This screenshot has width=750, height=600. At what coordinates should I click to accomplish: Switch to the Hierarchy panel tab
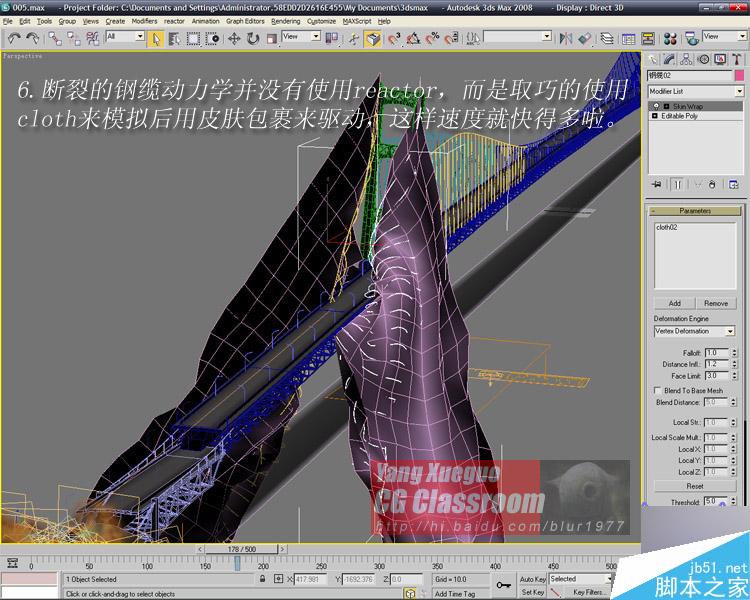(x=686, y=59)
